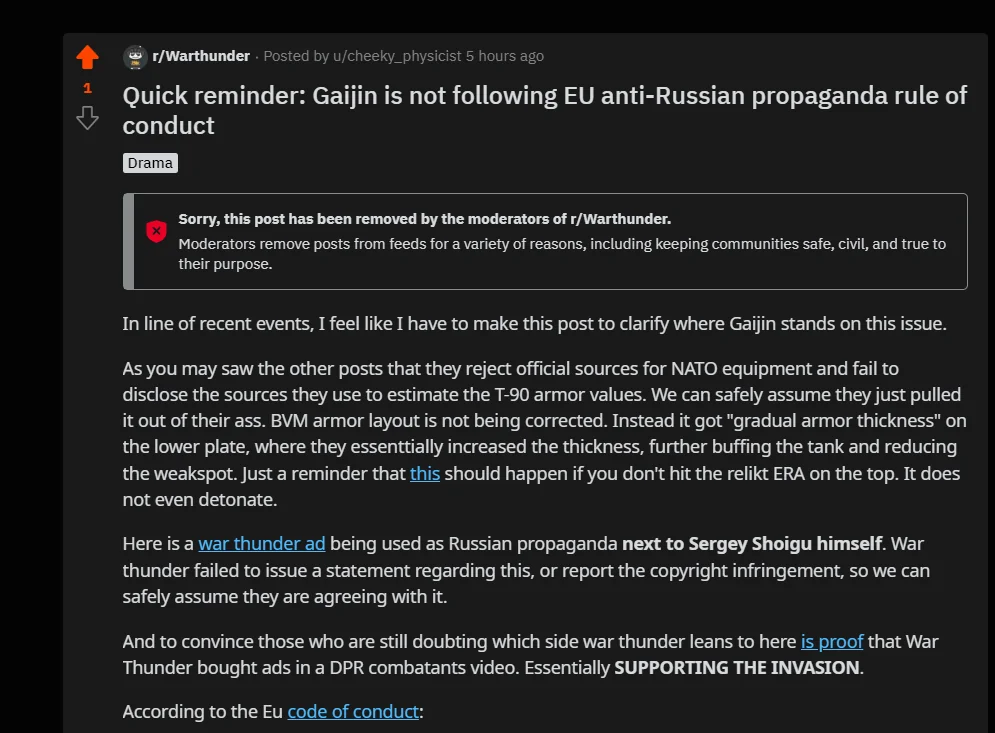Upvote the post with the orange arrow
The width and height of the screenshot is (995, 733).
point(88,57)
